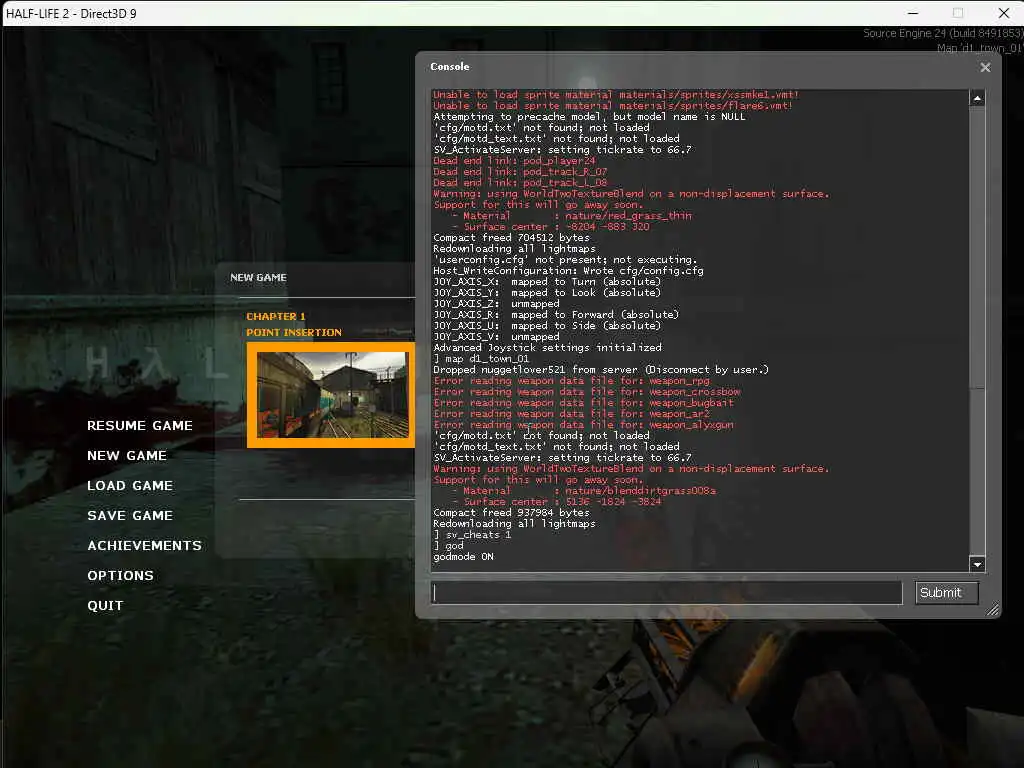Click the 'POINT INSERTION' chapter title
Viewport: 1024px width, 768px height.
point(294,332)
